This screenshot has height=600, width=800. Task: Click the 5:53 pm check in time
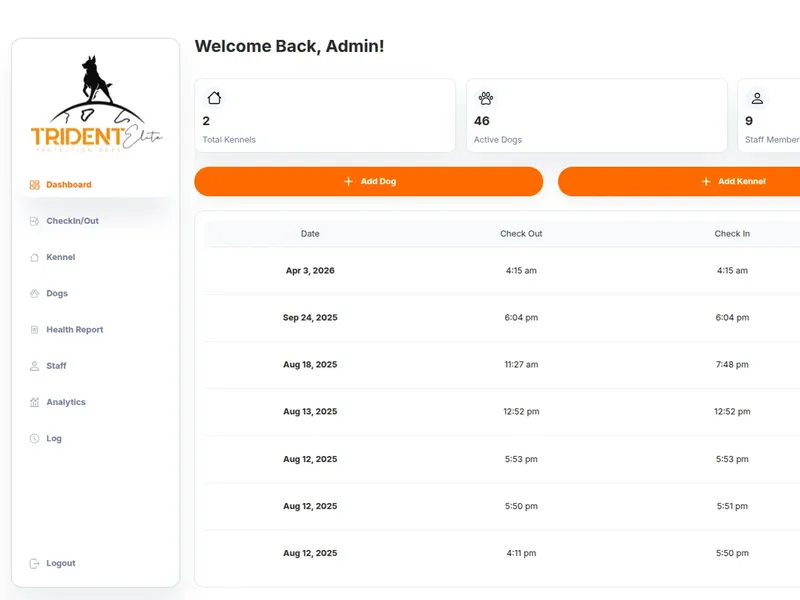(732, 459)
